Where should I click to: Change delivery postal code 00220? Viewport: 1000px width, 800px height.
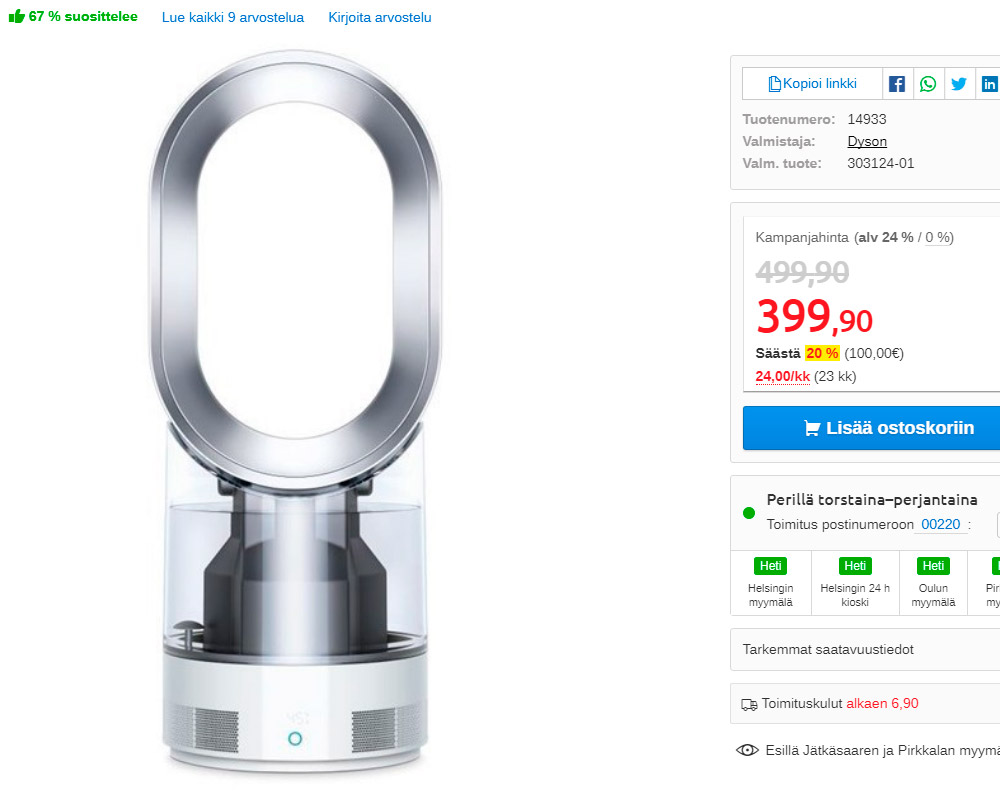(940, 524)
